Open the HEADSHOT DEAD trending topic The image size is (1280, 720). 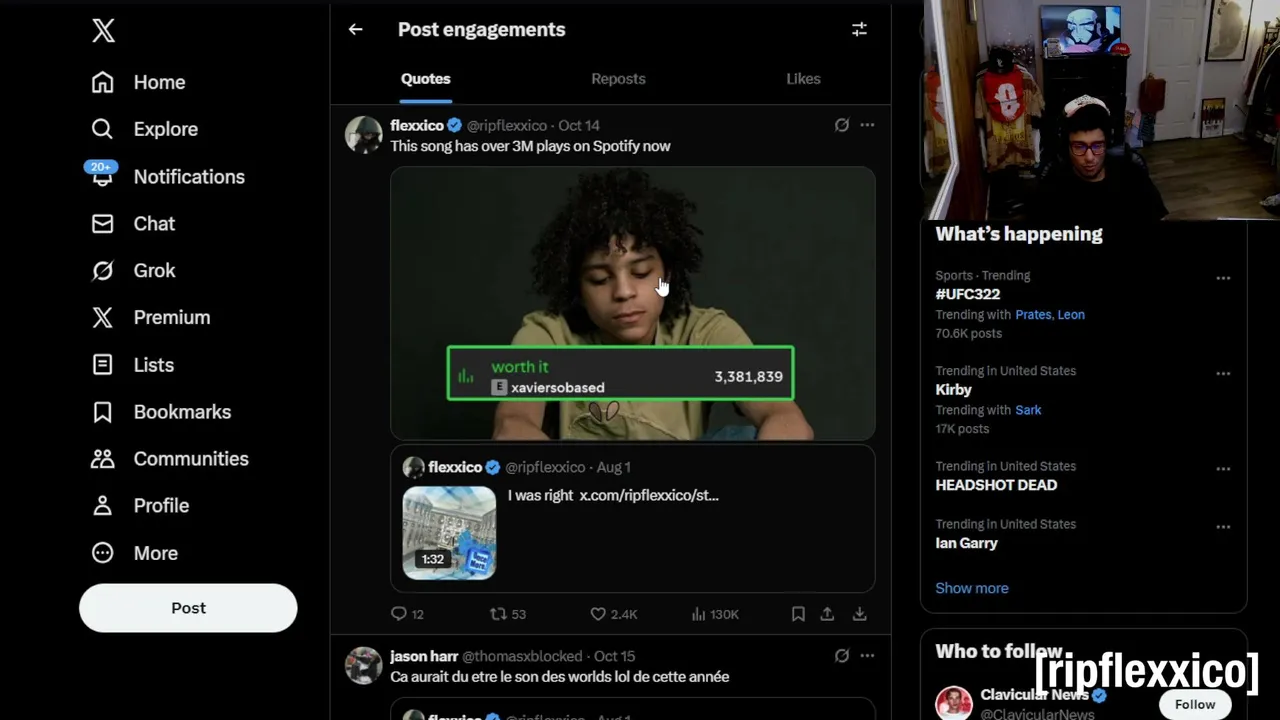[x=996, y=485]
